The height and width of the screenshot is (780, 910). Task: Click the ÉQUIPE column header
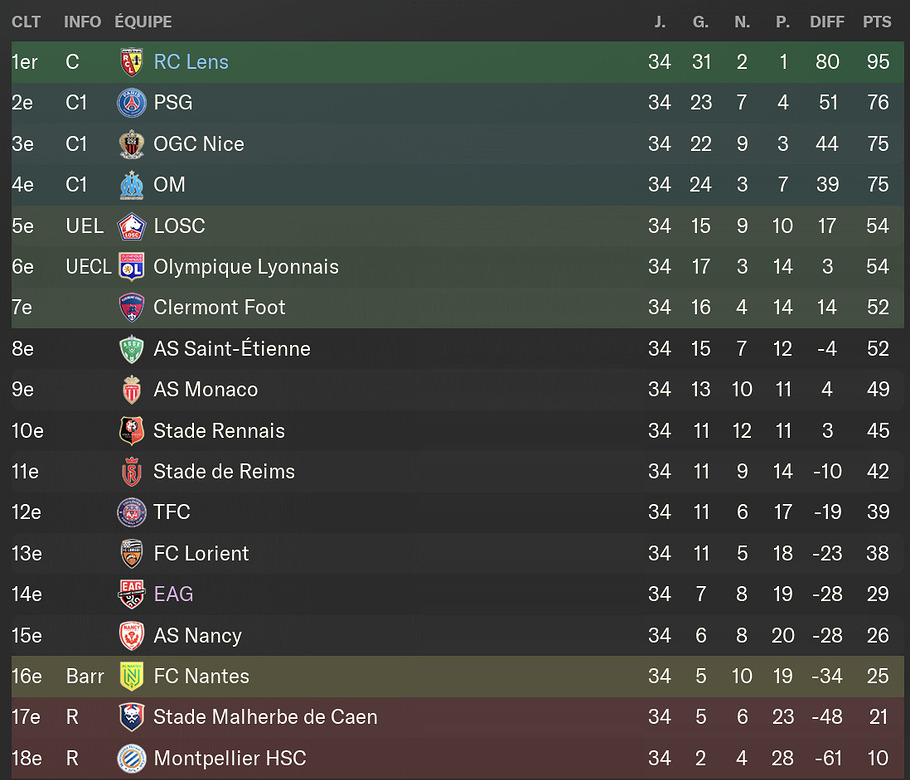[143, 21]
